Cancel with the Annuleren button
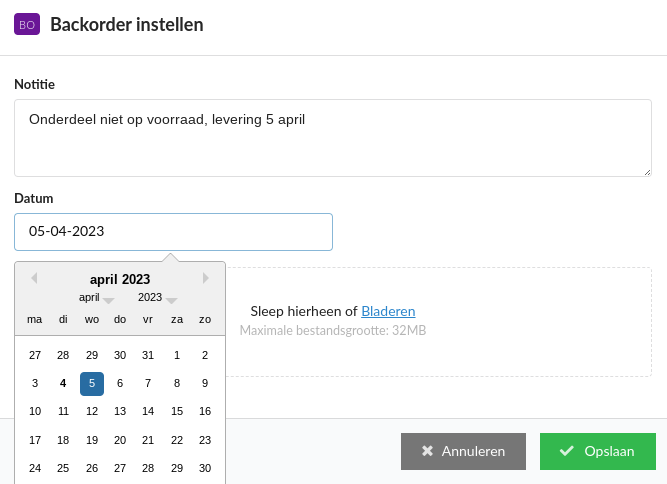Viewport: 667px width, 484px height. click(x=463, y=451)
